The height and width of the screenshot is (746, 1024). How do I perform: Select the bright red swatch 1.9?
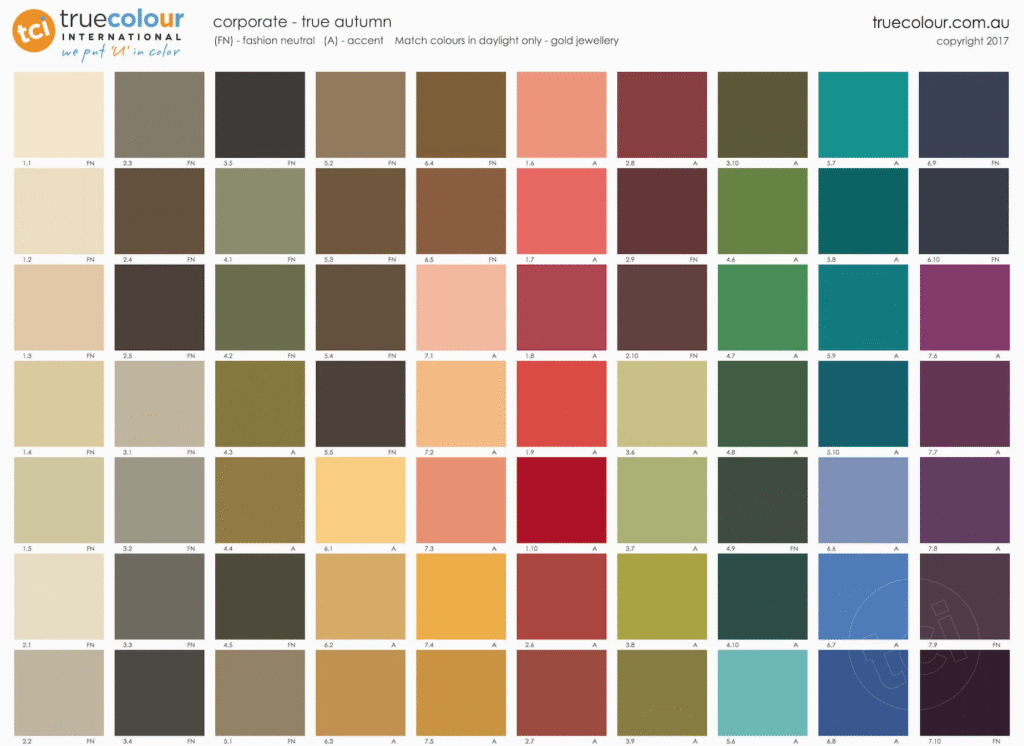click(x=561, y=403)
